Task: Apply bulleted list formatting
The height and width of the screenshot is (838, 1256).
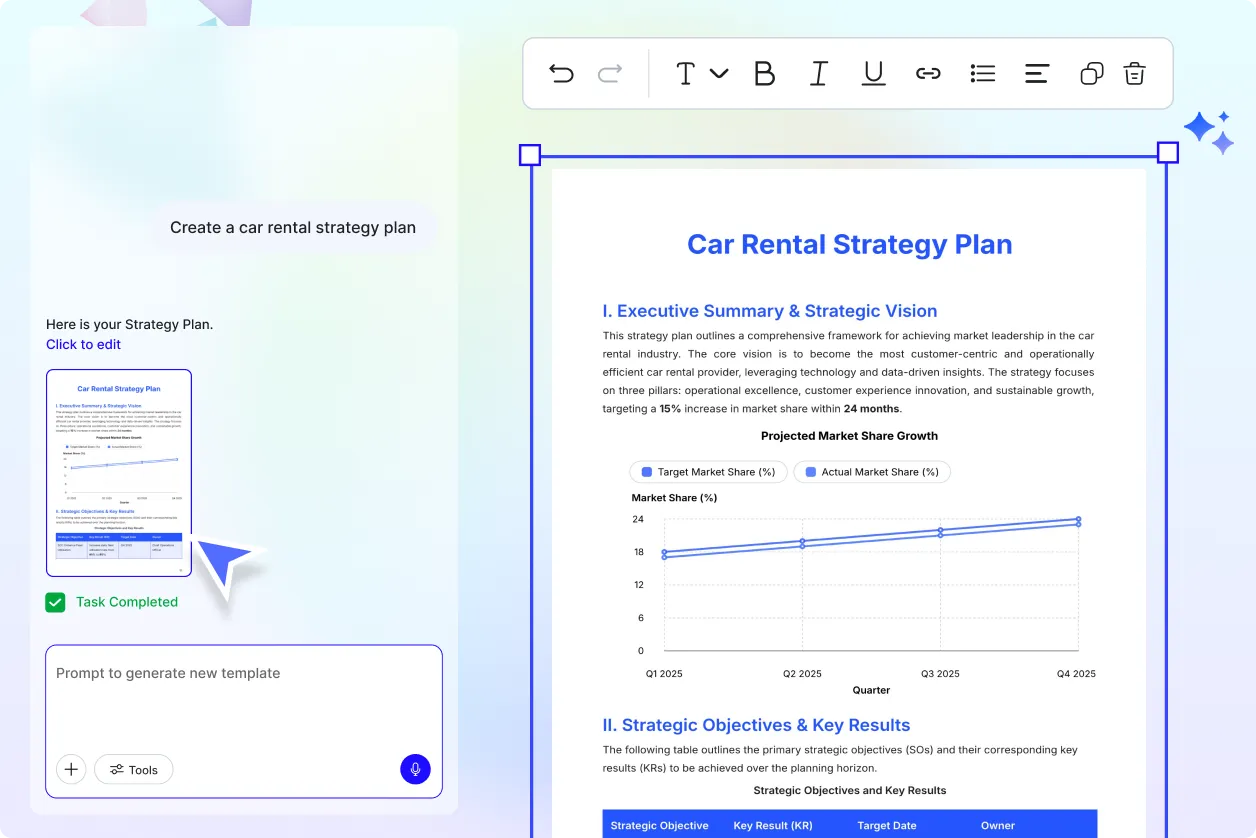Action: [983, 73]
